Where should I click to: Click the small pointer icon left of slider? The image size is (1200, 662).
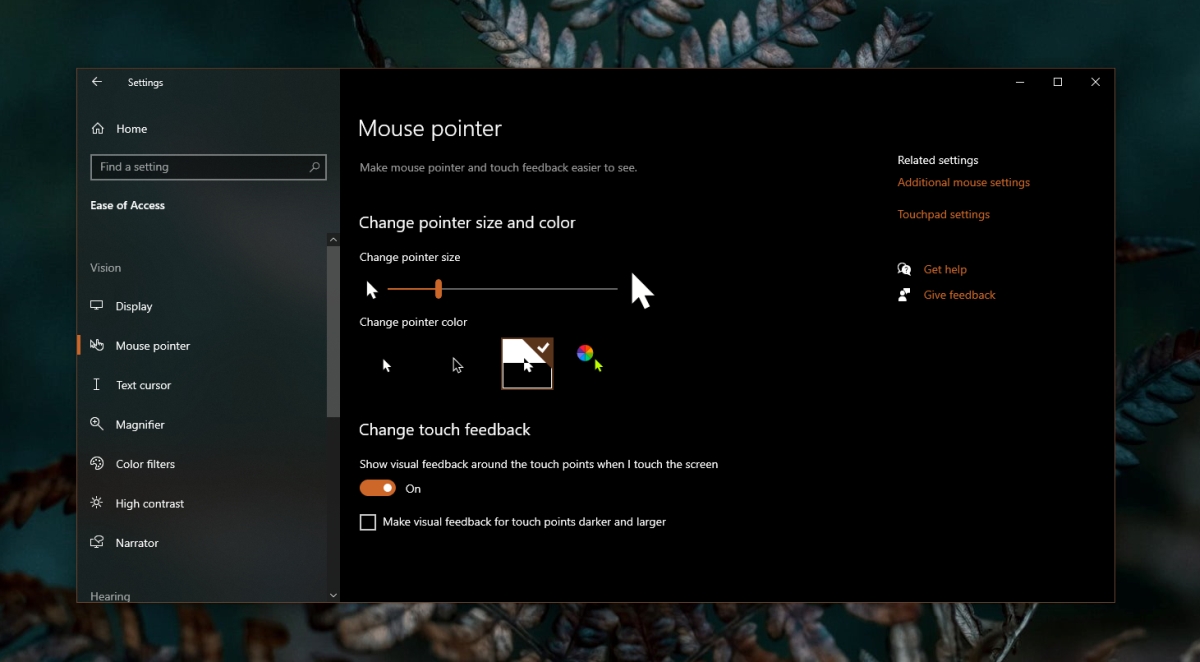[x=372, y=290]
